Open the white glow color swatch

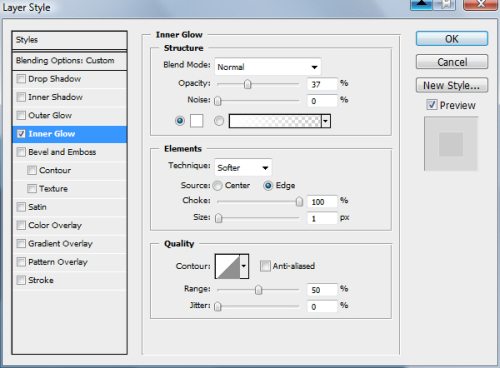(196, 121)
